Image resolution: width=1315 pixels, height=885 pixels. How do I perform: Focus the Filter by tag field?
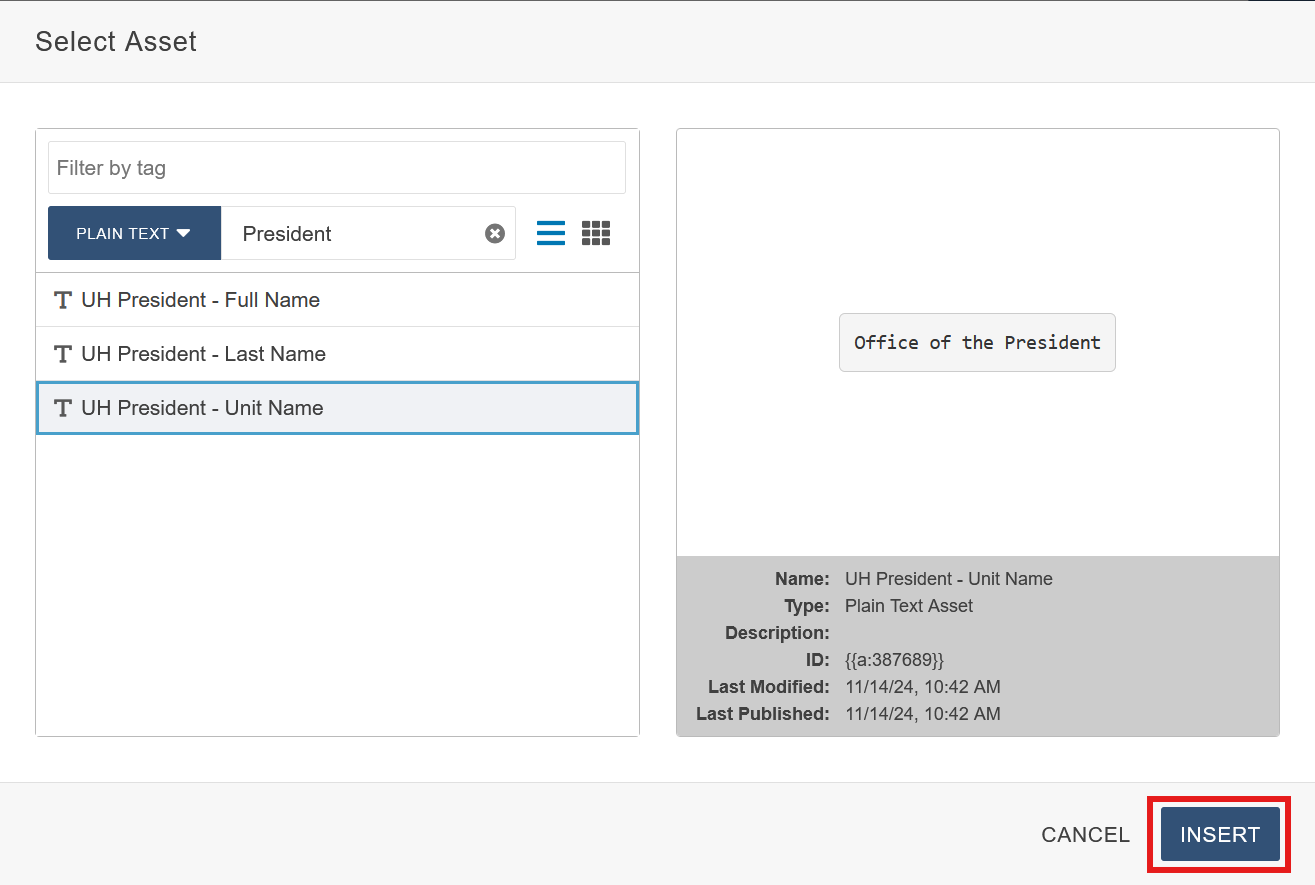336,168
